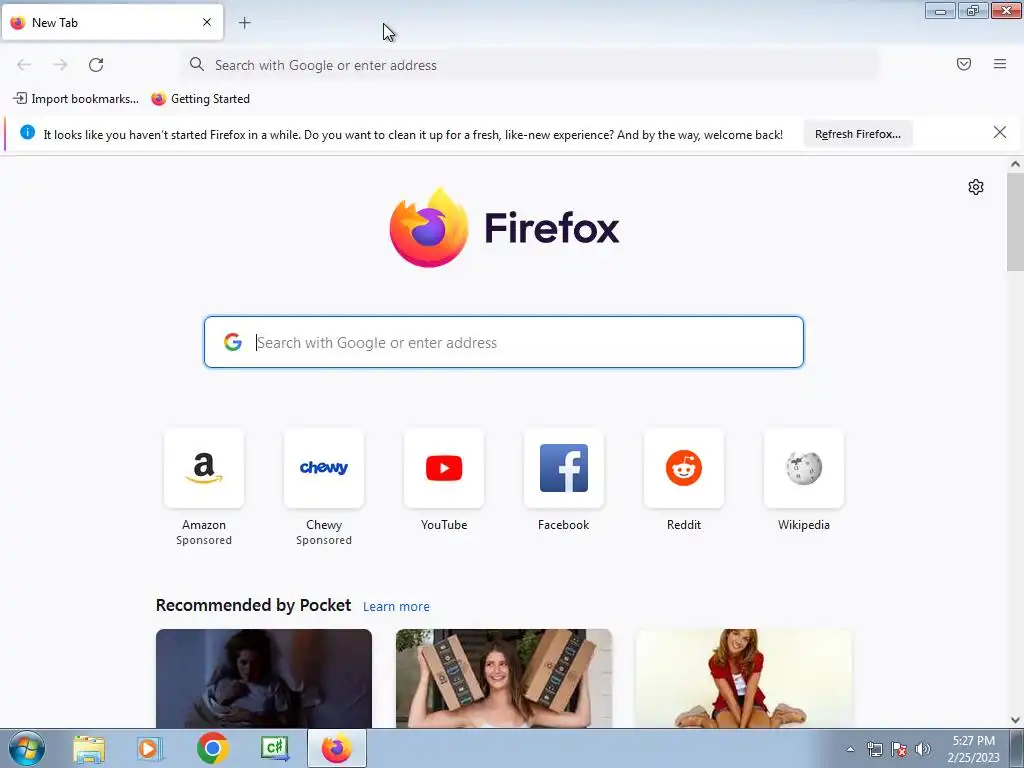The image size is (1024, 768).
Task: Click the Firefox logo on the page
Action: [504, 227]
